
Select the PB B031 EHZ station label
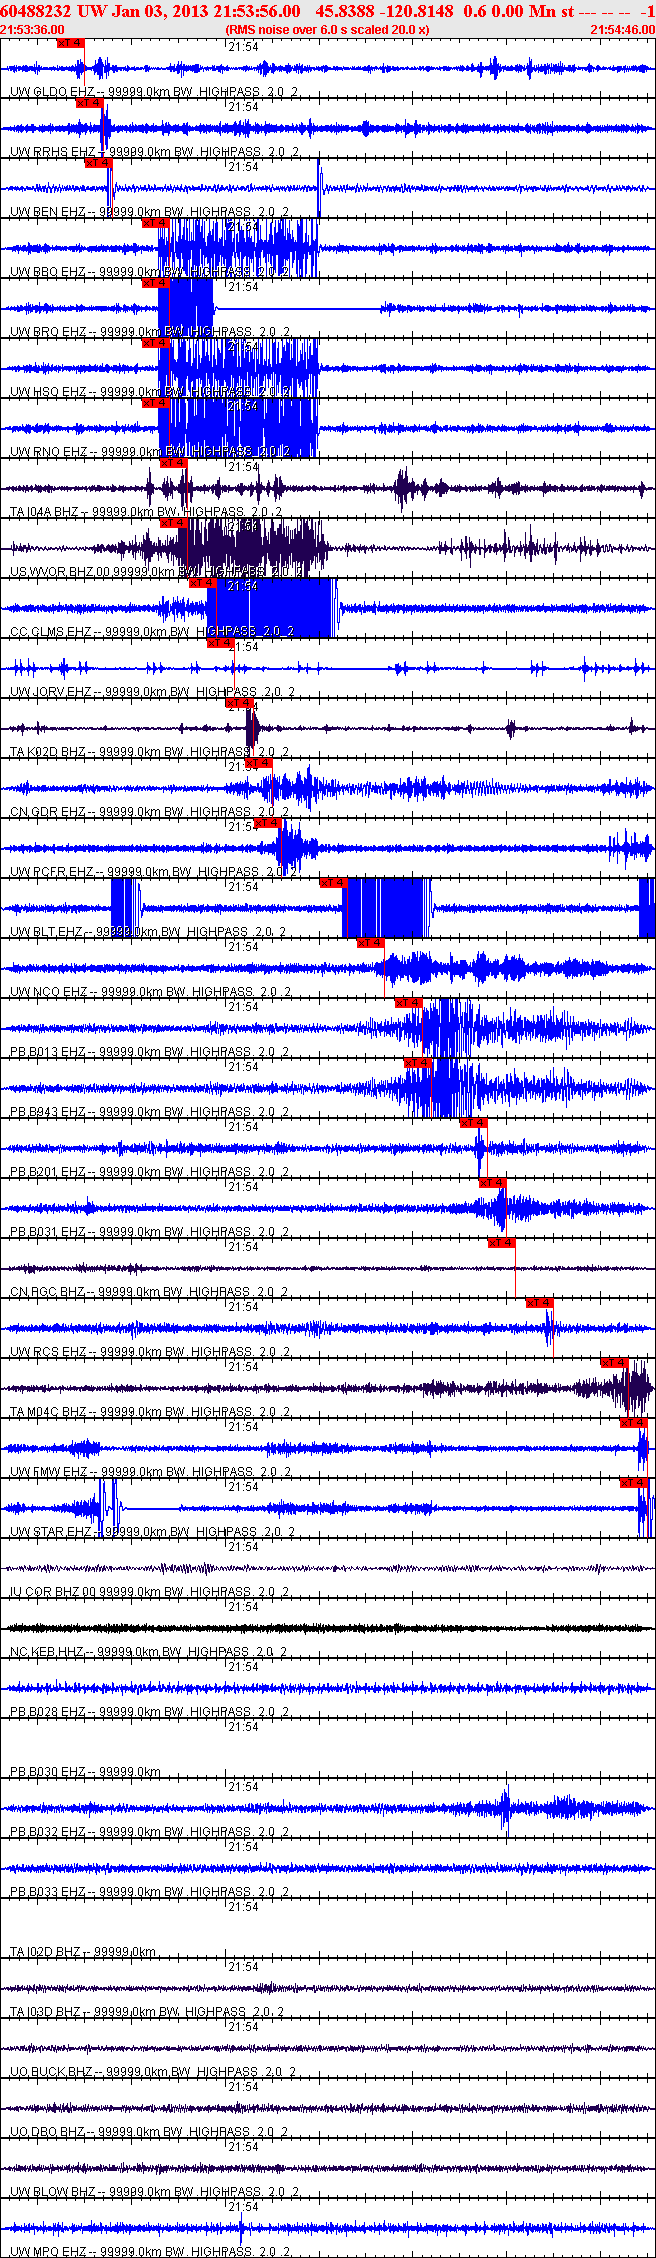pyautogui.click(x=150, y=1232)
